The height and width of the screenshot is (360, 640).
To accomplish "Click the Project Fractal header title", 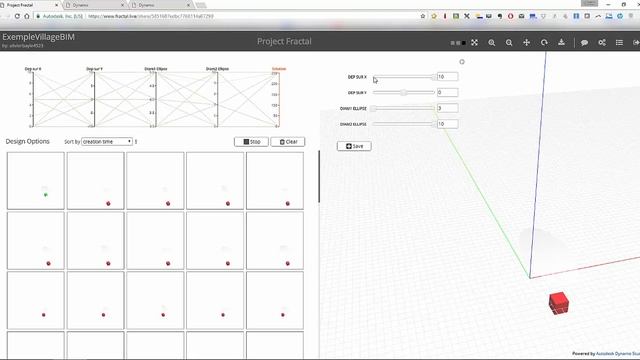I will (284, 42).
